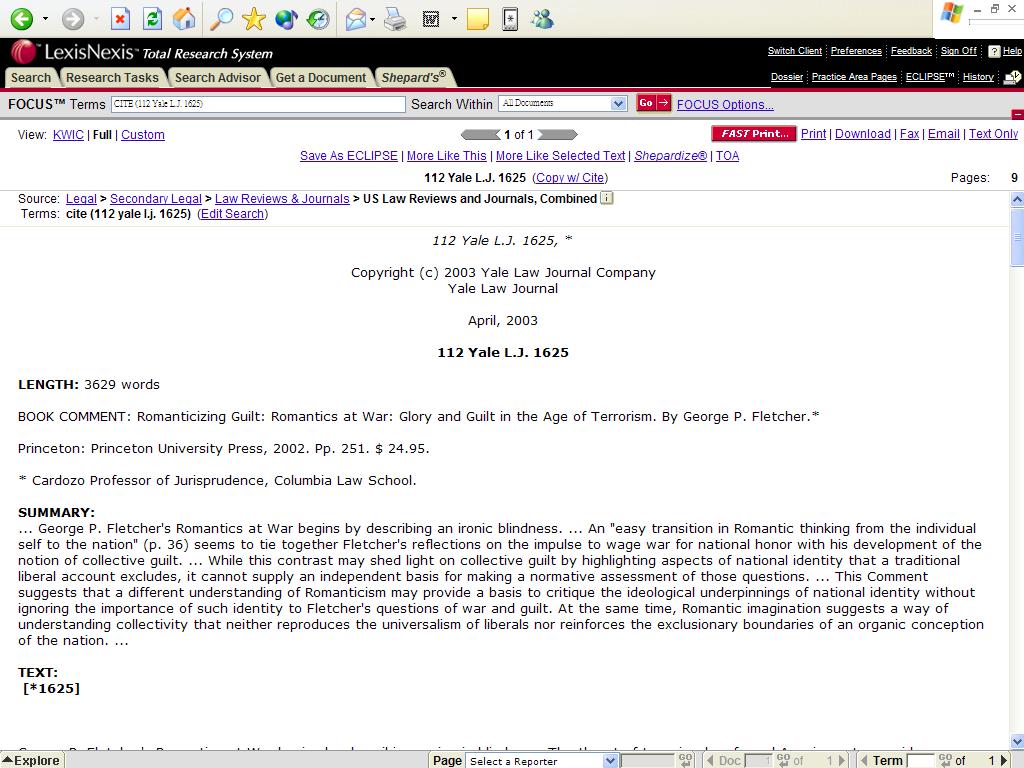This screenshot has width=1024, height=768.
Task: Click the TOA link
Action: click(728, 155)
